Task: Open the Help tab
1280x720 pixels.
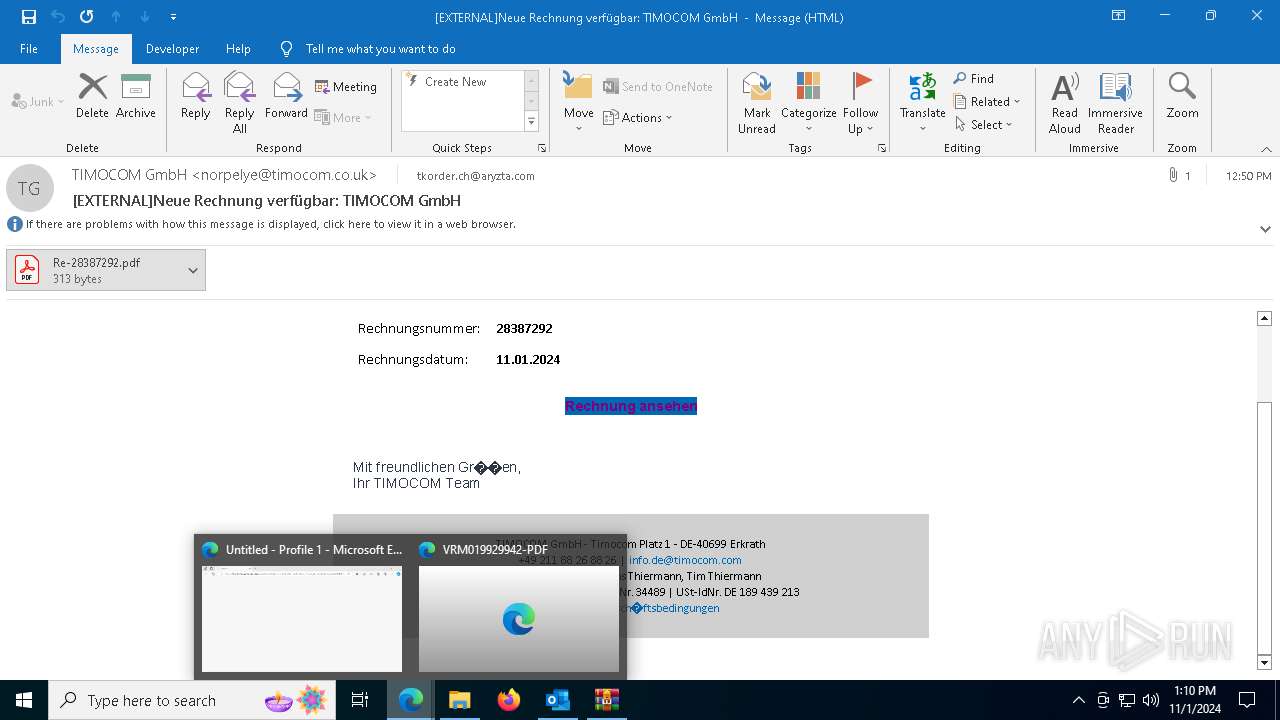Action: (x=238, y=49)
